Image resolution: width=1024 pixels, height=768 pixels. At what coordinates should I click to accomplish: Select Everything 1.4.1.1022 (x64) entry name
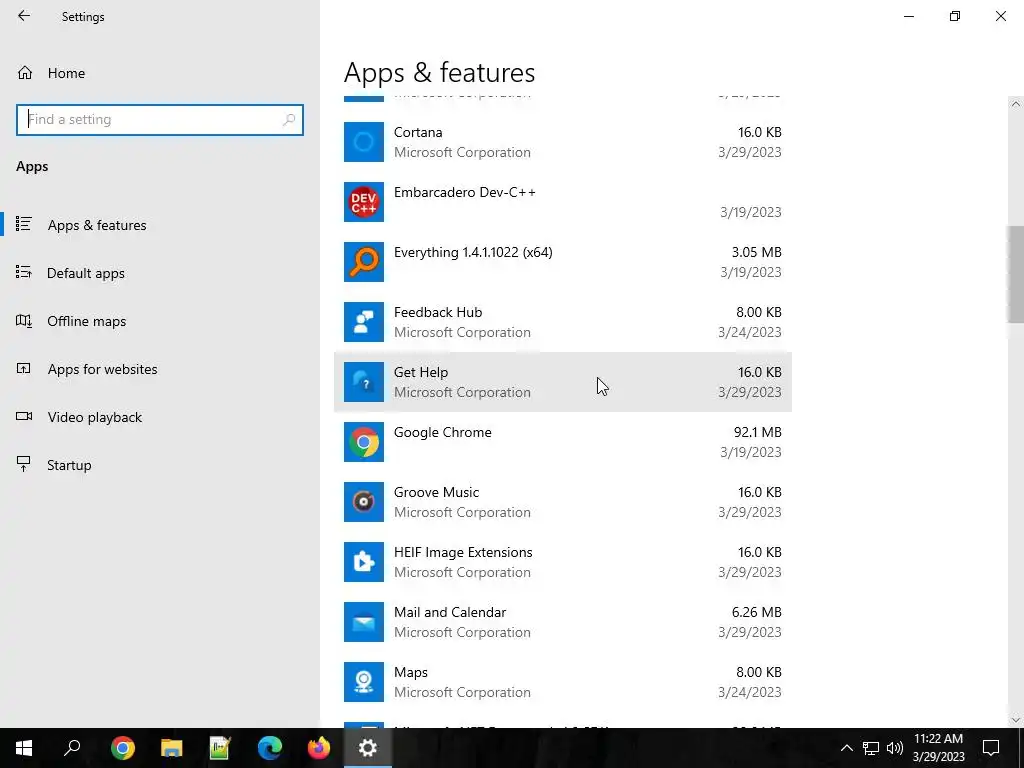pos(473,252)
